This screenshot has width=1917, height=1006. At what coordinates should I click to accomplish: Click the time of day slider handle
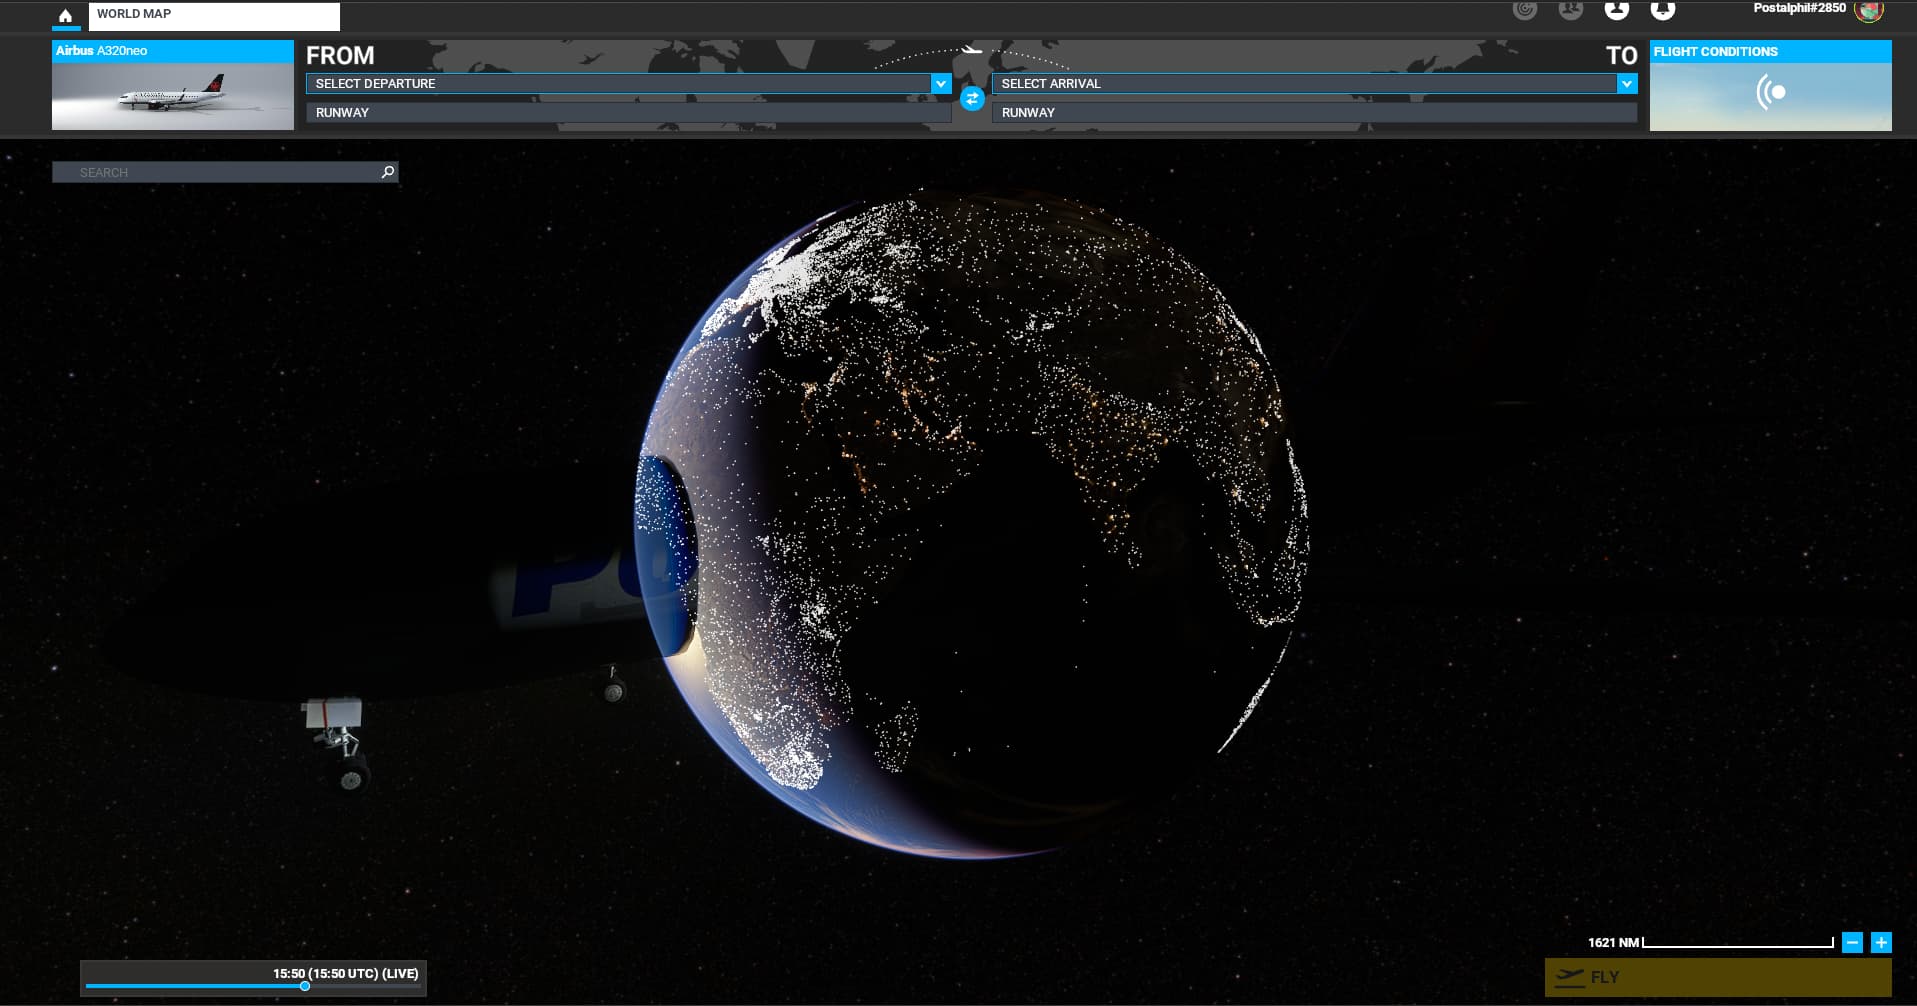click(305, 986)
